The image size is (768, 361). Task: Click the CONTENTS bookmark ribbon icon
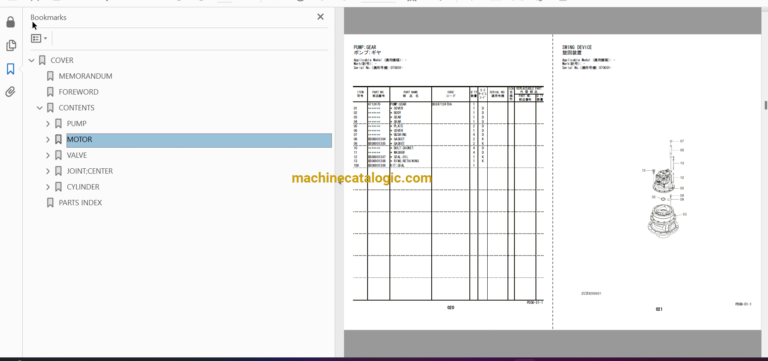tap(50, 108)
